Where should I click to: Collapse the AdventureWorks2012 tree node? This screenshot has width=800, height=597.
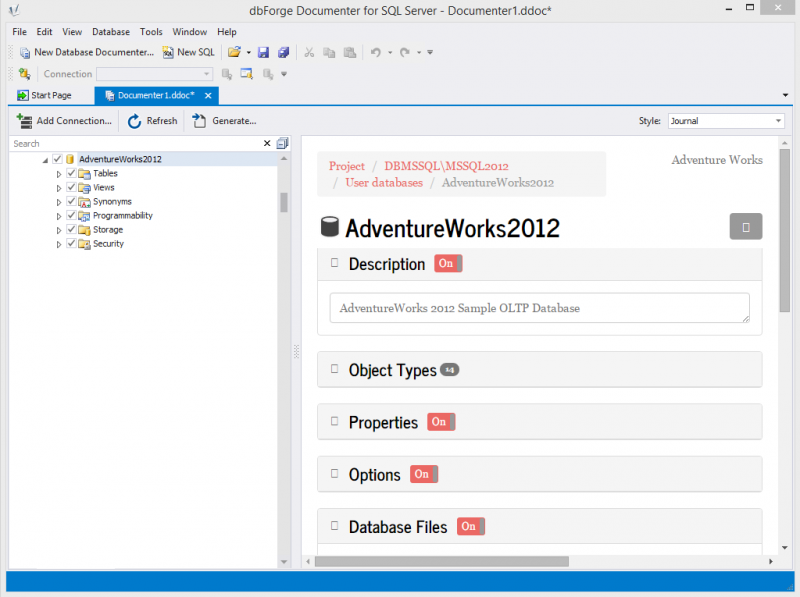(x=45, y=160)
